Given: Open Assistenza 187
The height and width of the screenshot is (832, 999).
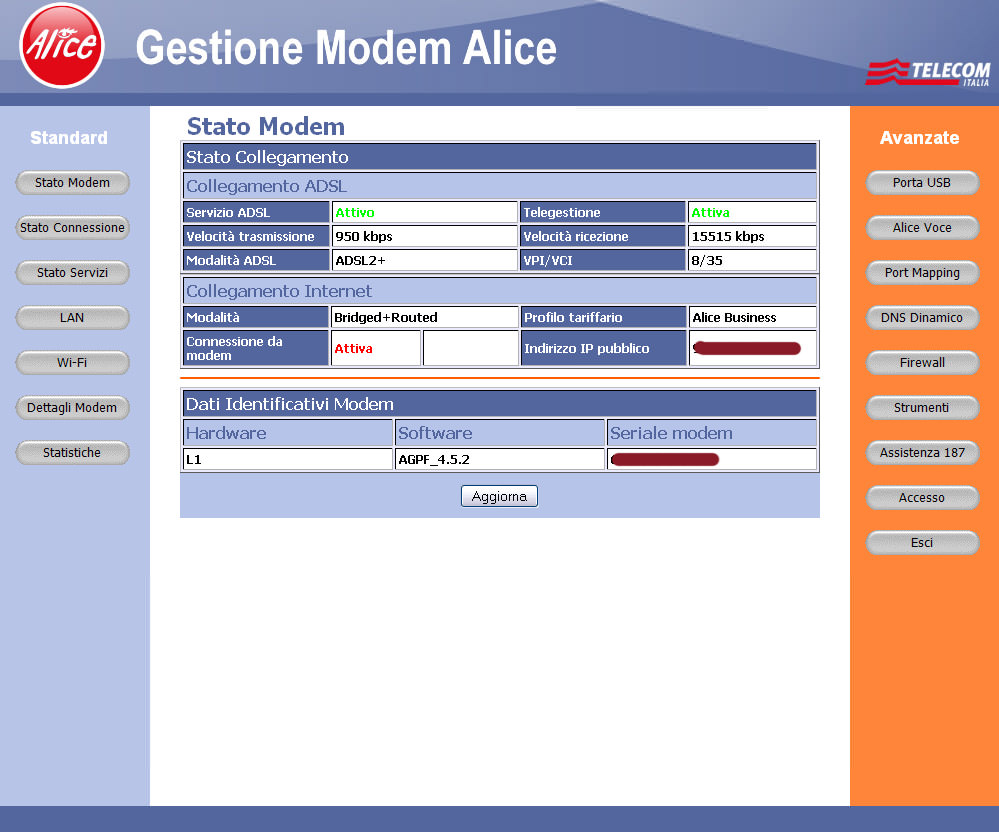Looking at the screenshot, I should pos(922,453).
